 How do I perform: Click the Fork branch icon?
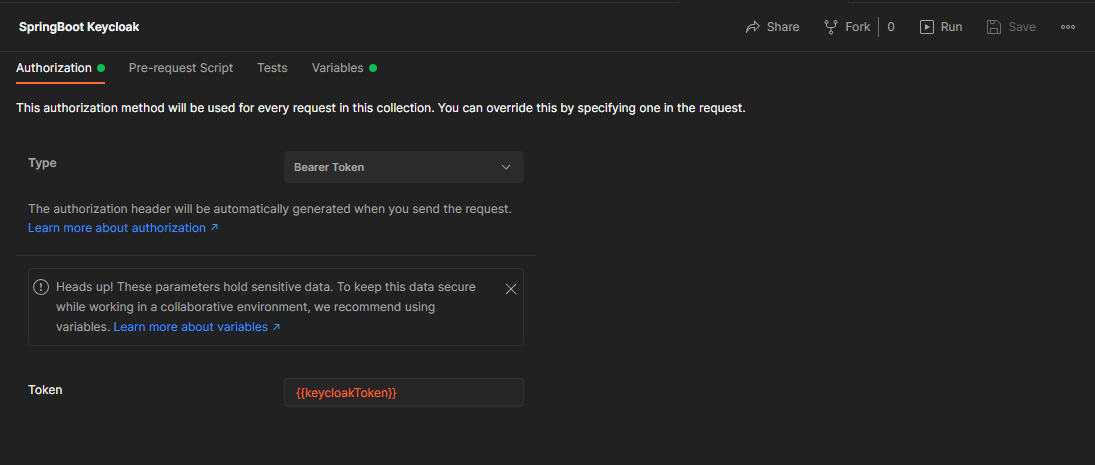click(x=831, y=27)
